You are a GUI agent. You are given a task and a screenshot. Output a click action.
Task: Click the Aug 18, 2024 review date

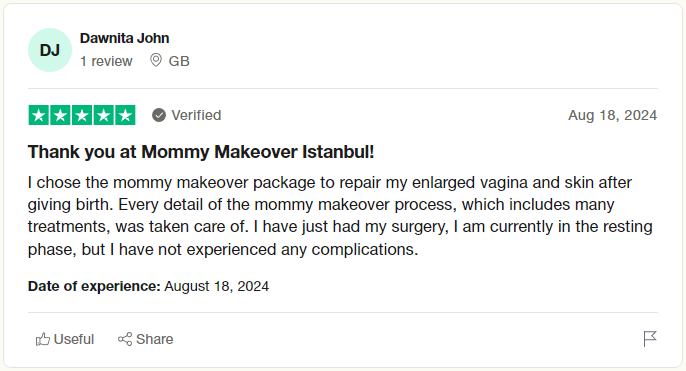pyautogui.click(x=612, y=115)
